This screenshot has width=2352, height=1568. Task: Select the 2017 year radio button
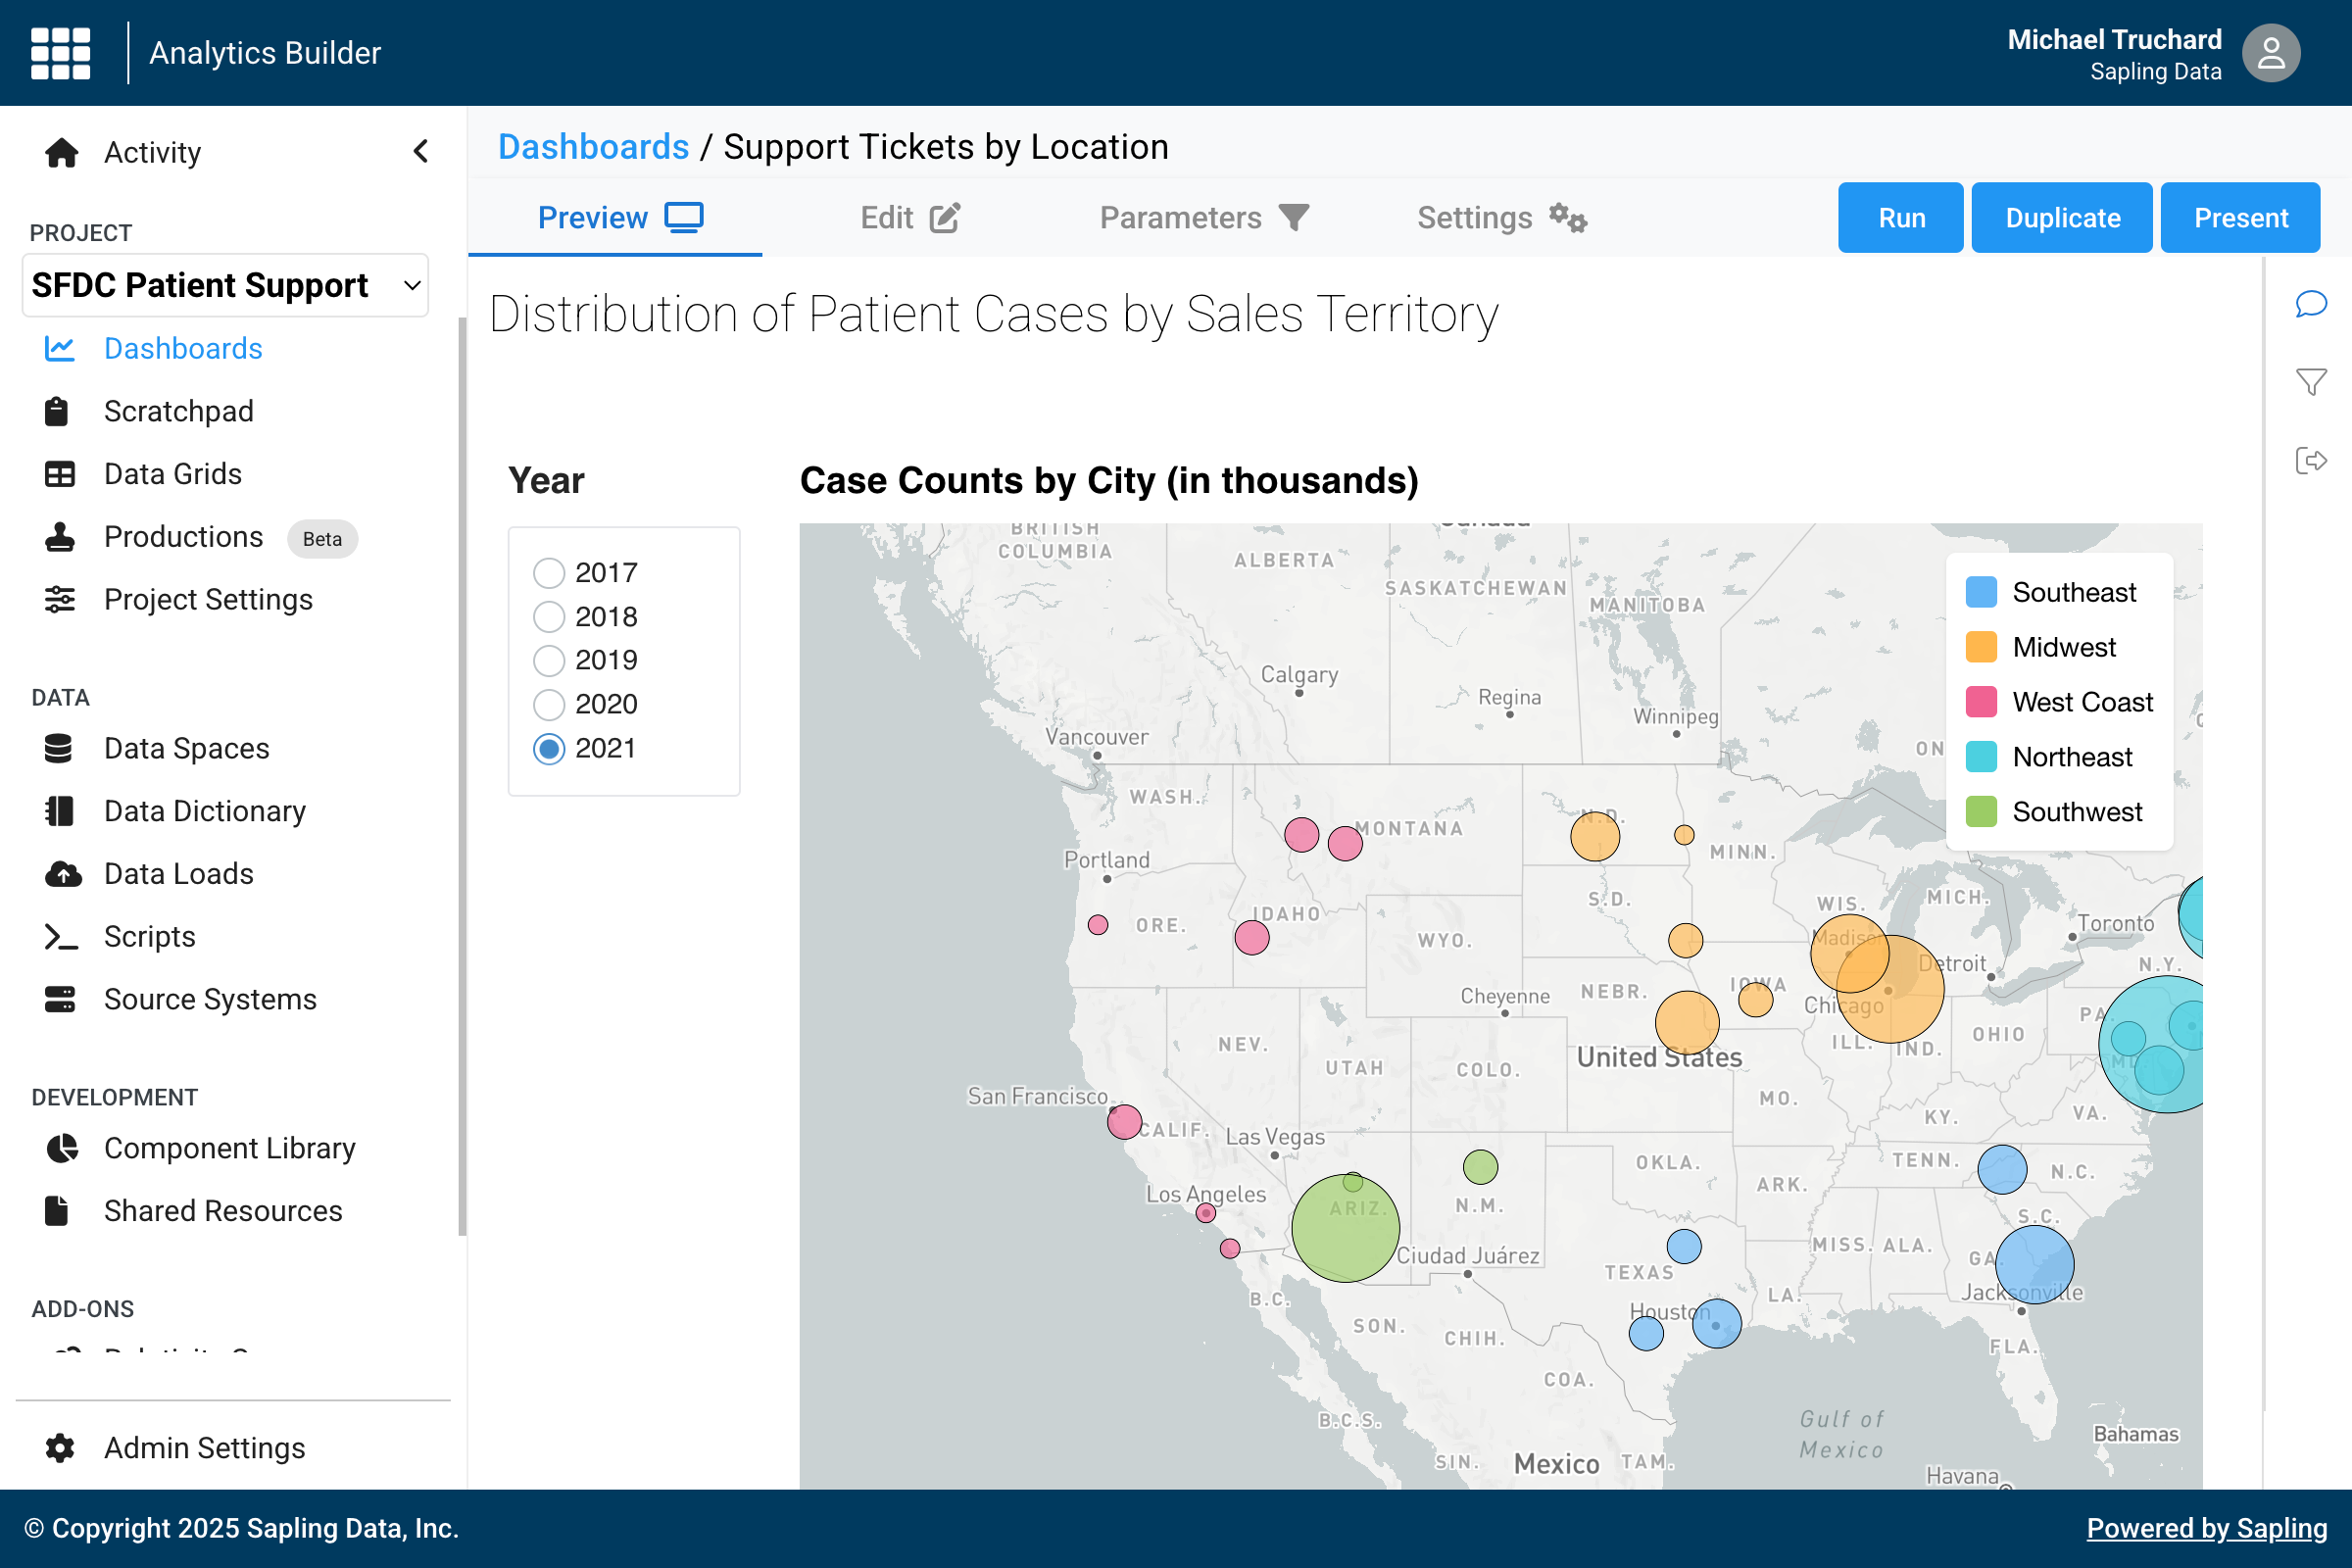coord(548,573)
